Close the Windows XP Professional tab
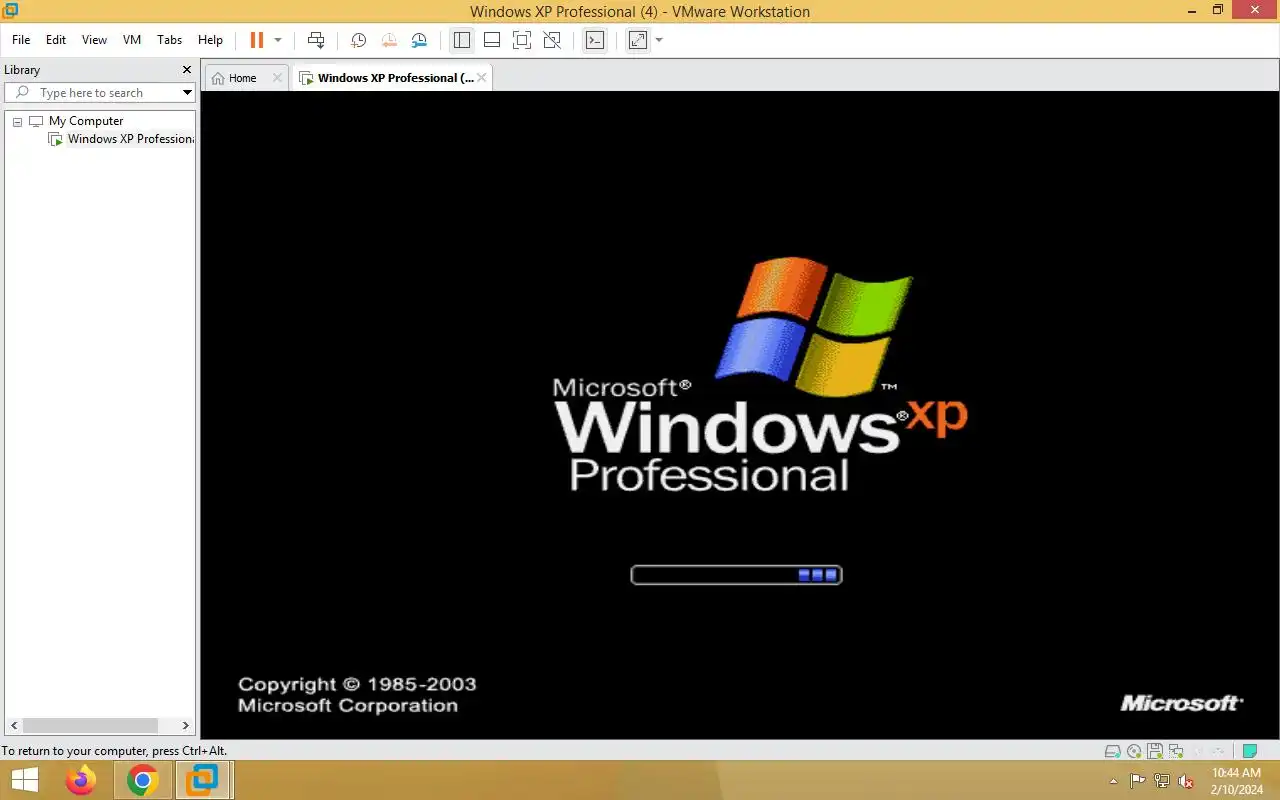Viewport: 1280px width, 800px height. click(482, 78)
